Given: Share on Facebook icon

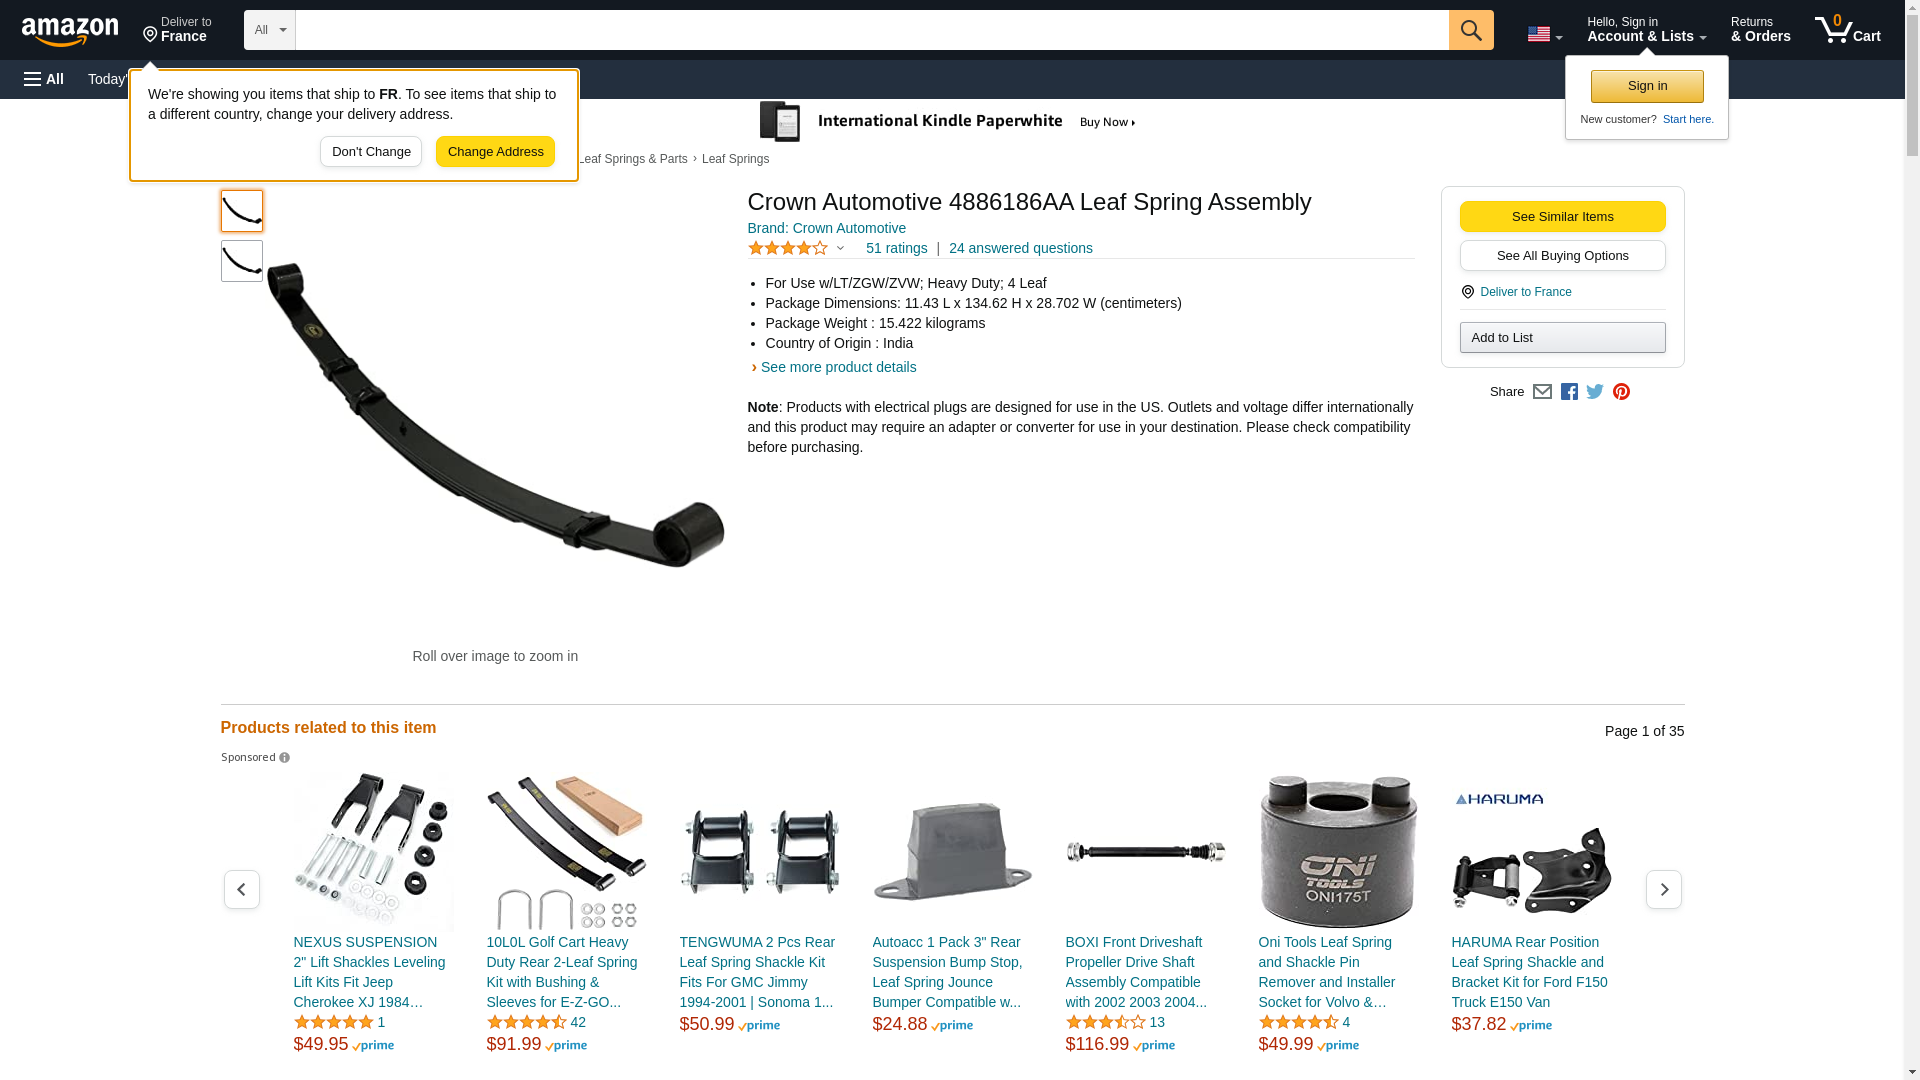Looking at the screenshot, I should 1569,392.
